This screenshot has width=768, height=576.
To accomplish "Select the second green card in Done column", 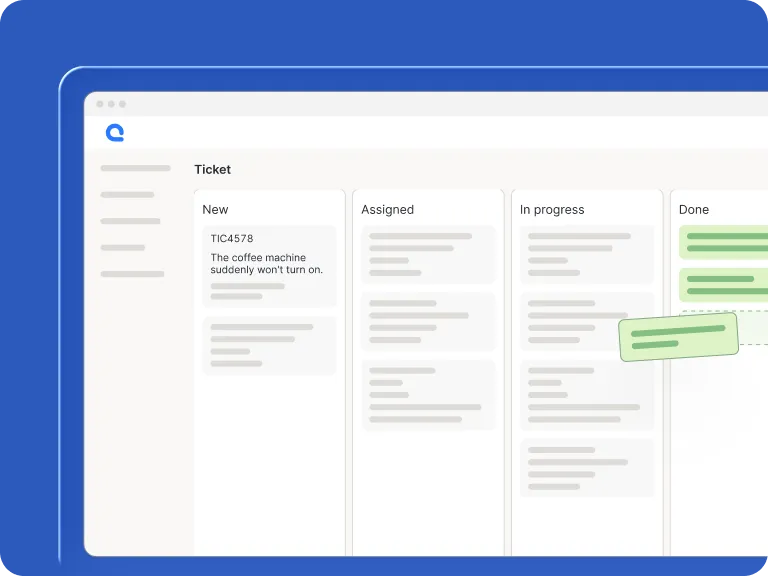I will pos(724,285).
